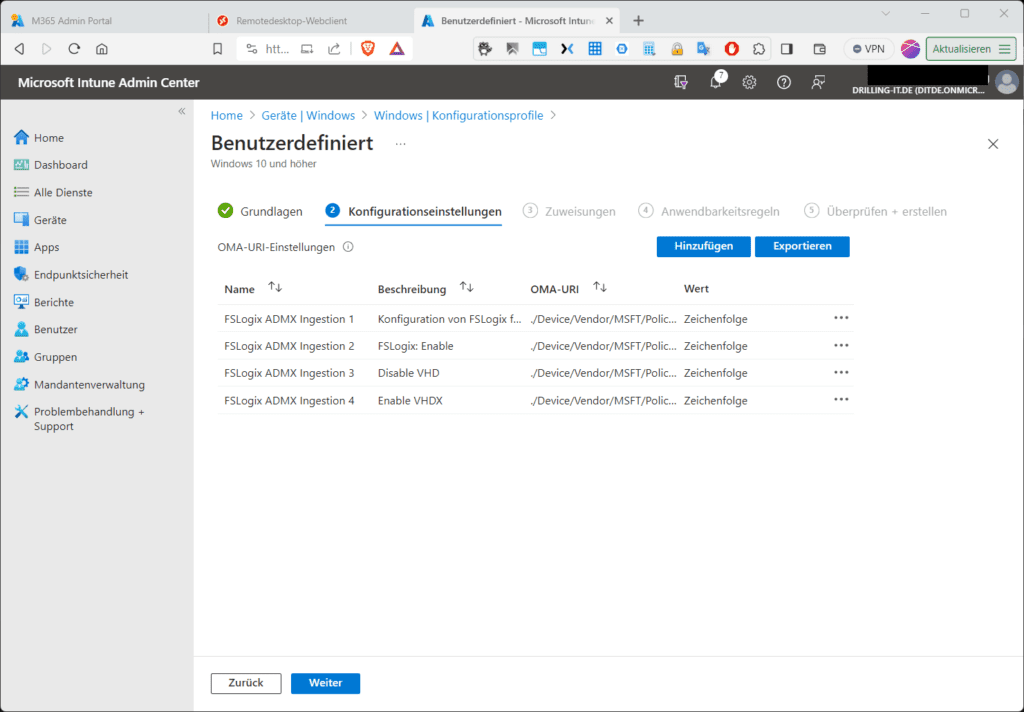Select Konfigurationseinstellungen step

coord(413,211)
